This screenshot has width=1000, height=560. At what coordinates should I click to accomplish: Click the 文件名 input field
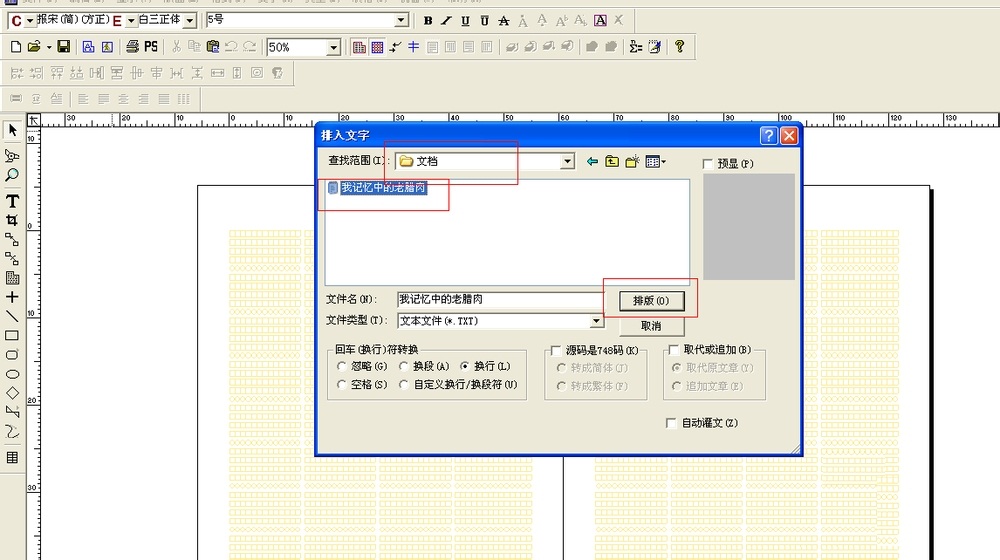(499, 299)
